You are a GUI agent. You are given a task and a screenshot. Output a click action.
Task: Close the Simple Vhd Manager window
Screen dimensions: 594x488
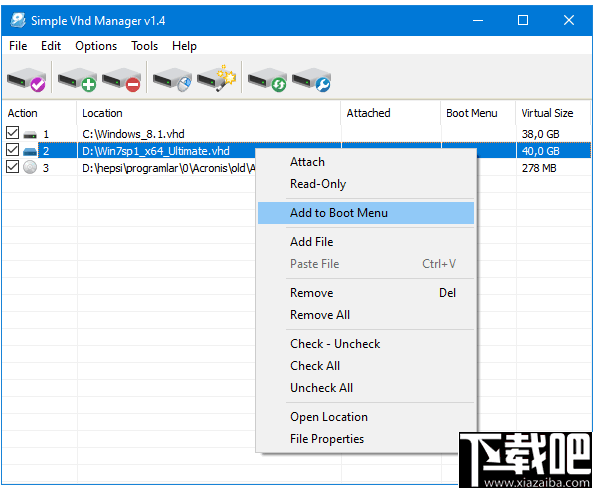click(x=569, y=20)
